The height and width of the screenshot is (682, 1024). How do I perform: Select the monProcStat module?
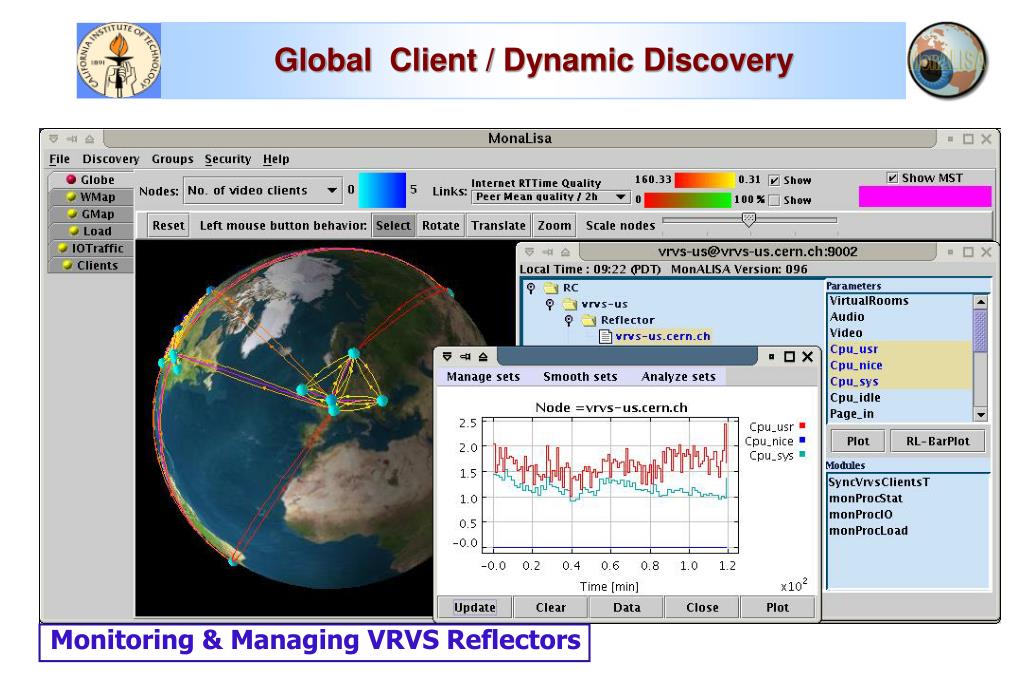tap(865, 498)
